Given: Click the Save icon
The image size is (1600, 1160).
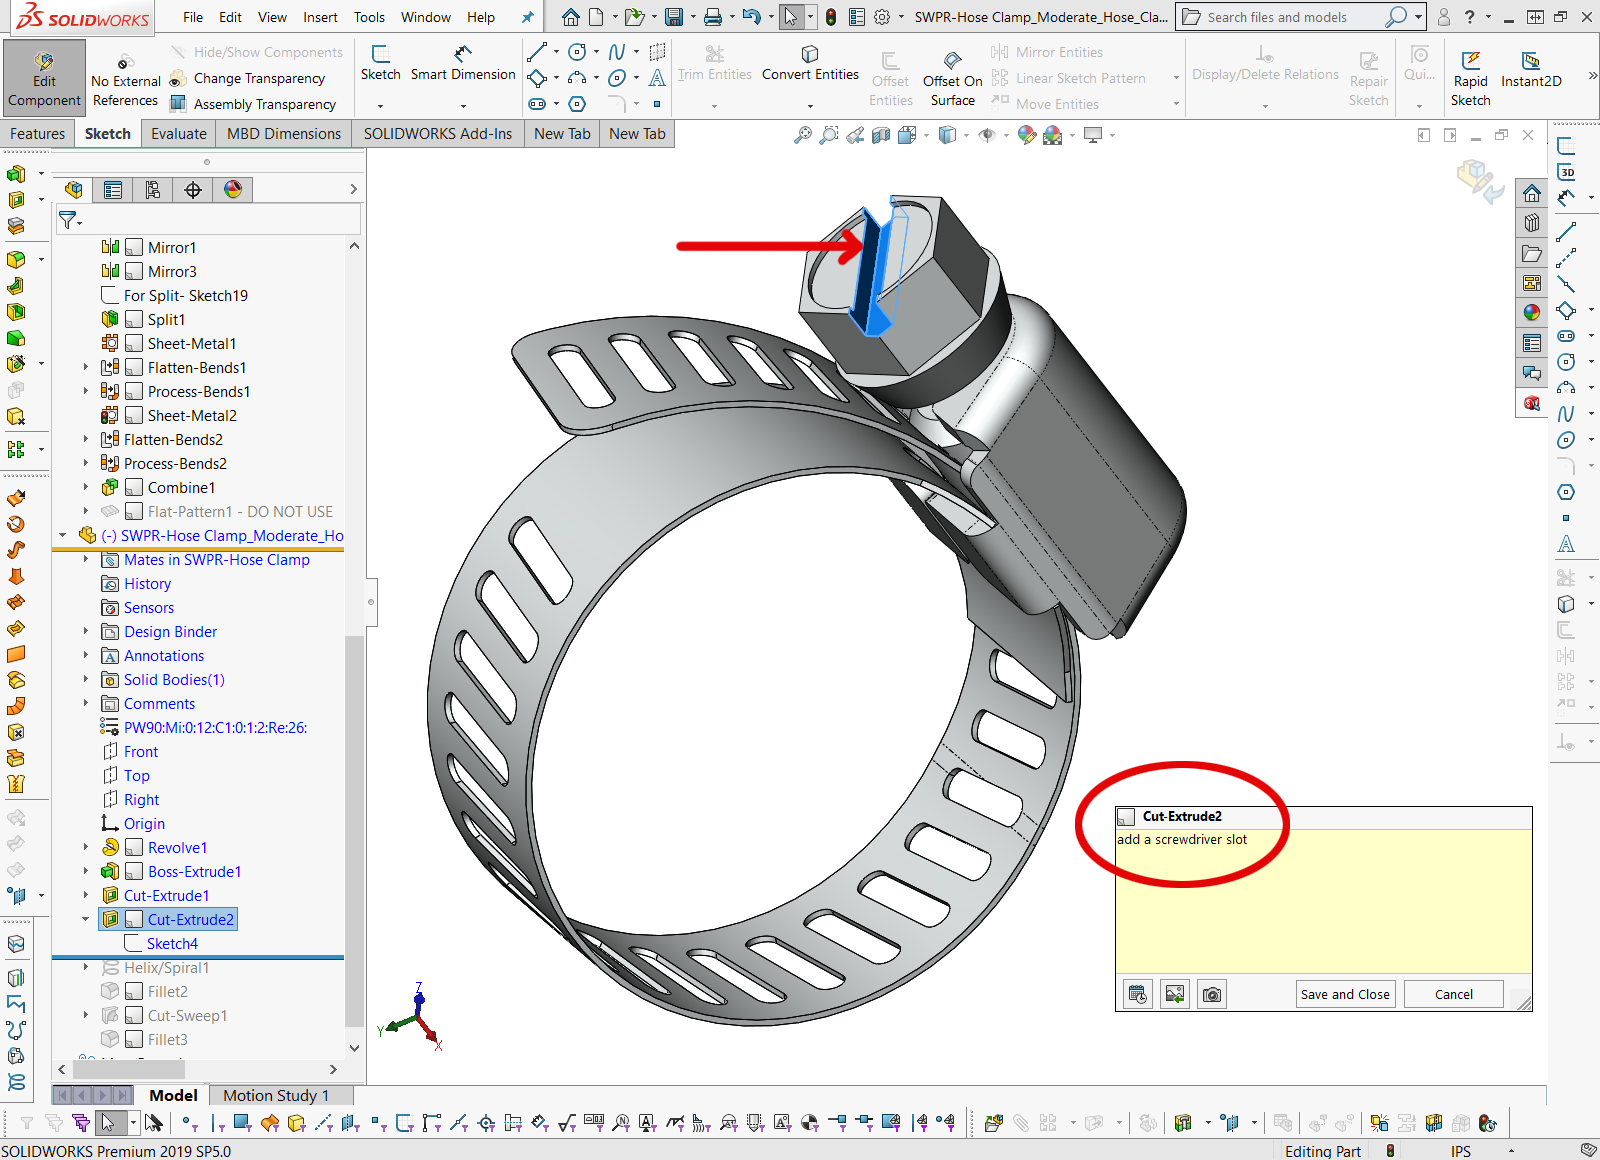Looking at the screenshot, I should point(674,17).
